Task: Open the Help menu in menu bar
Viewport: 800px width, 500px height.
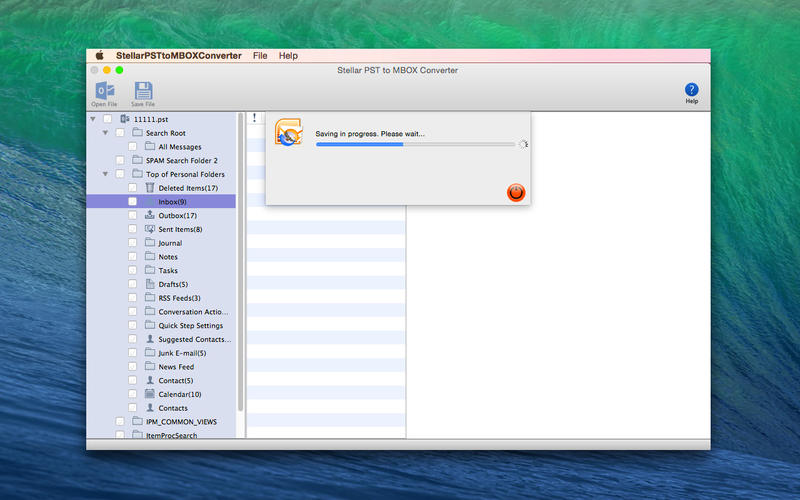Action: pos(288,56)
